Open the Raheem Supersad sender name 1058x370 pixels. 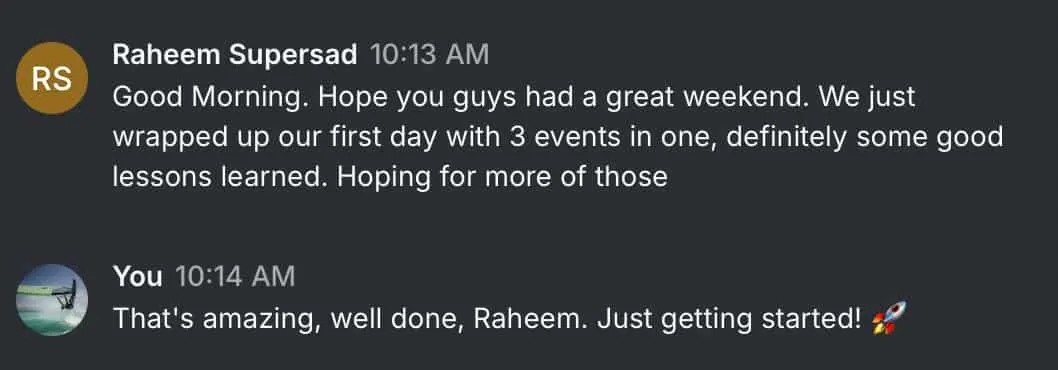[235, 55]
